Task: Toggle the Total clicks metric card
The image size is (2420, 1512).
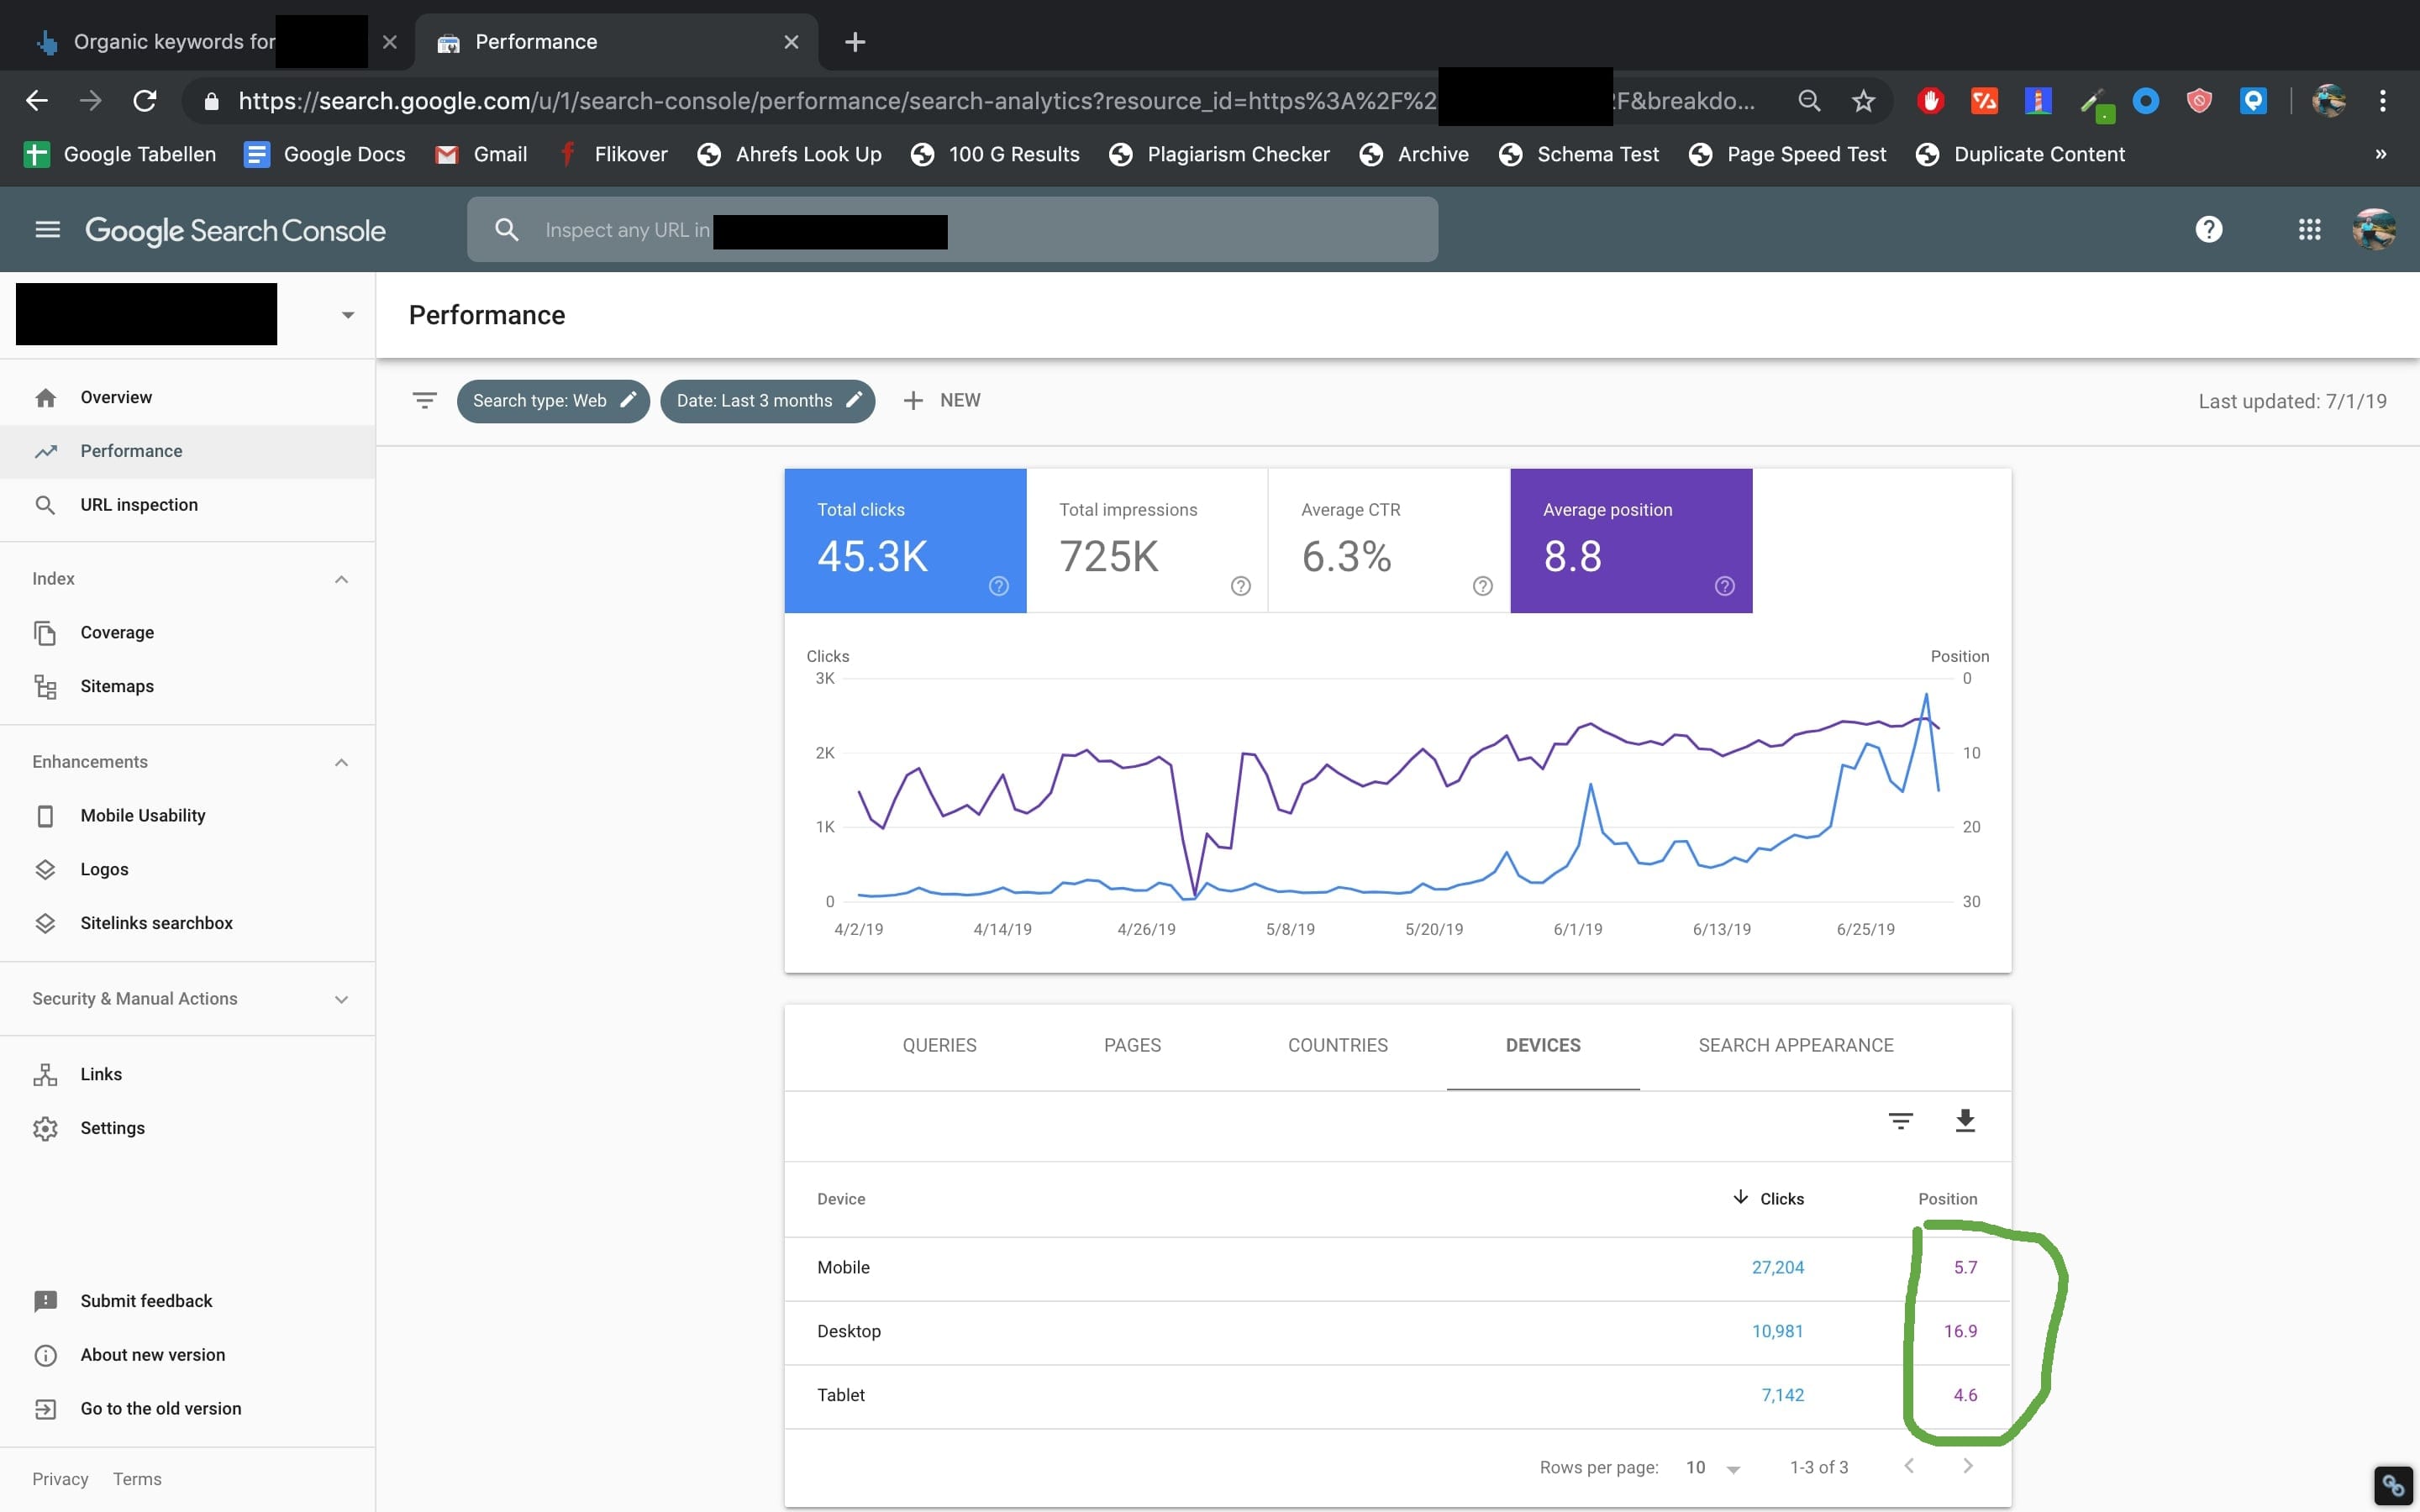Action: [905, 541]
